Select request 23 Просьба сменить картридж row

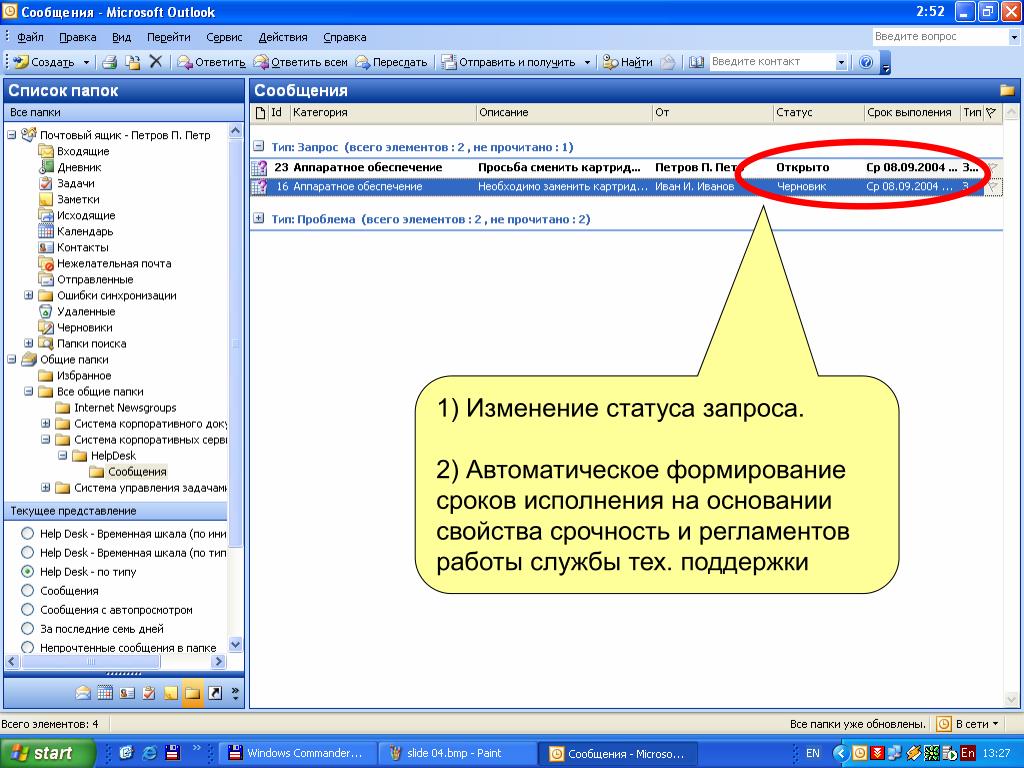click(x=627, y=167)
